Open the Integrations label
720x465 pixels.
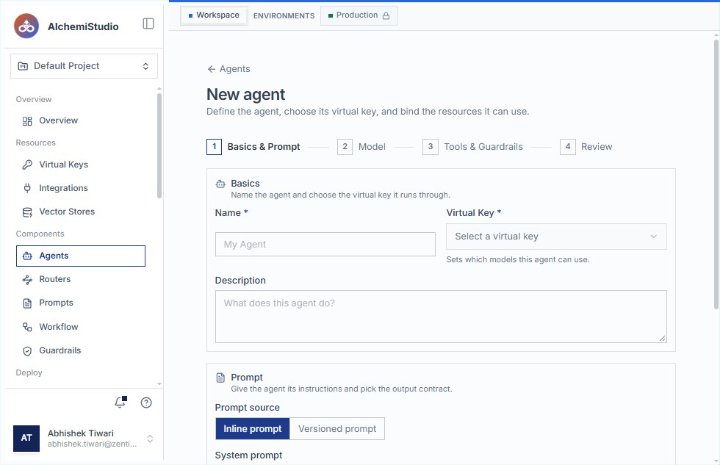tap(63, 188)
